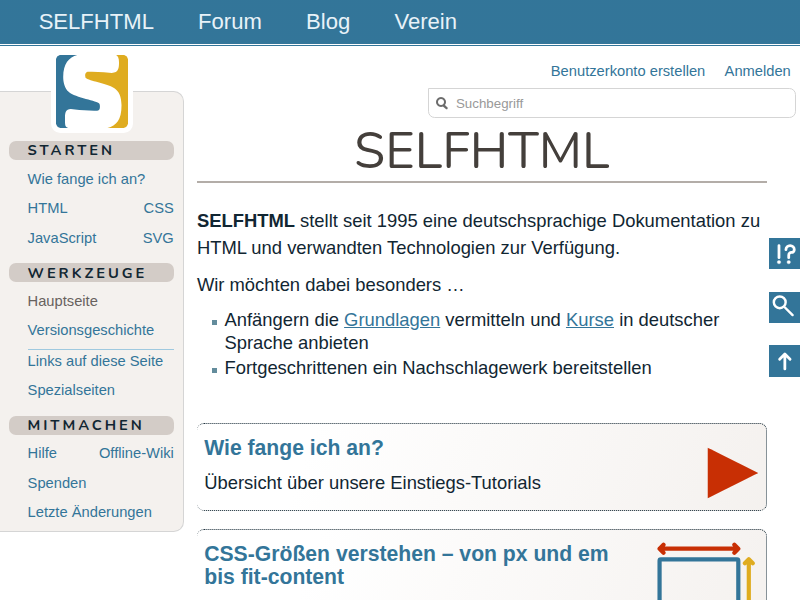Click text 'Übersicht über unsere Einstiegs-Tutorials'
Image resolution: width=800 pixels, height=600 pixels.
point(372,483)
